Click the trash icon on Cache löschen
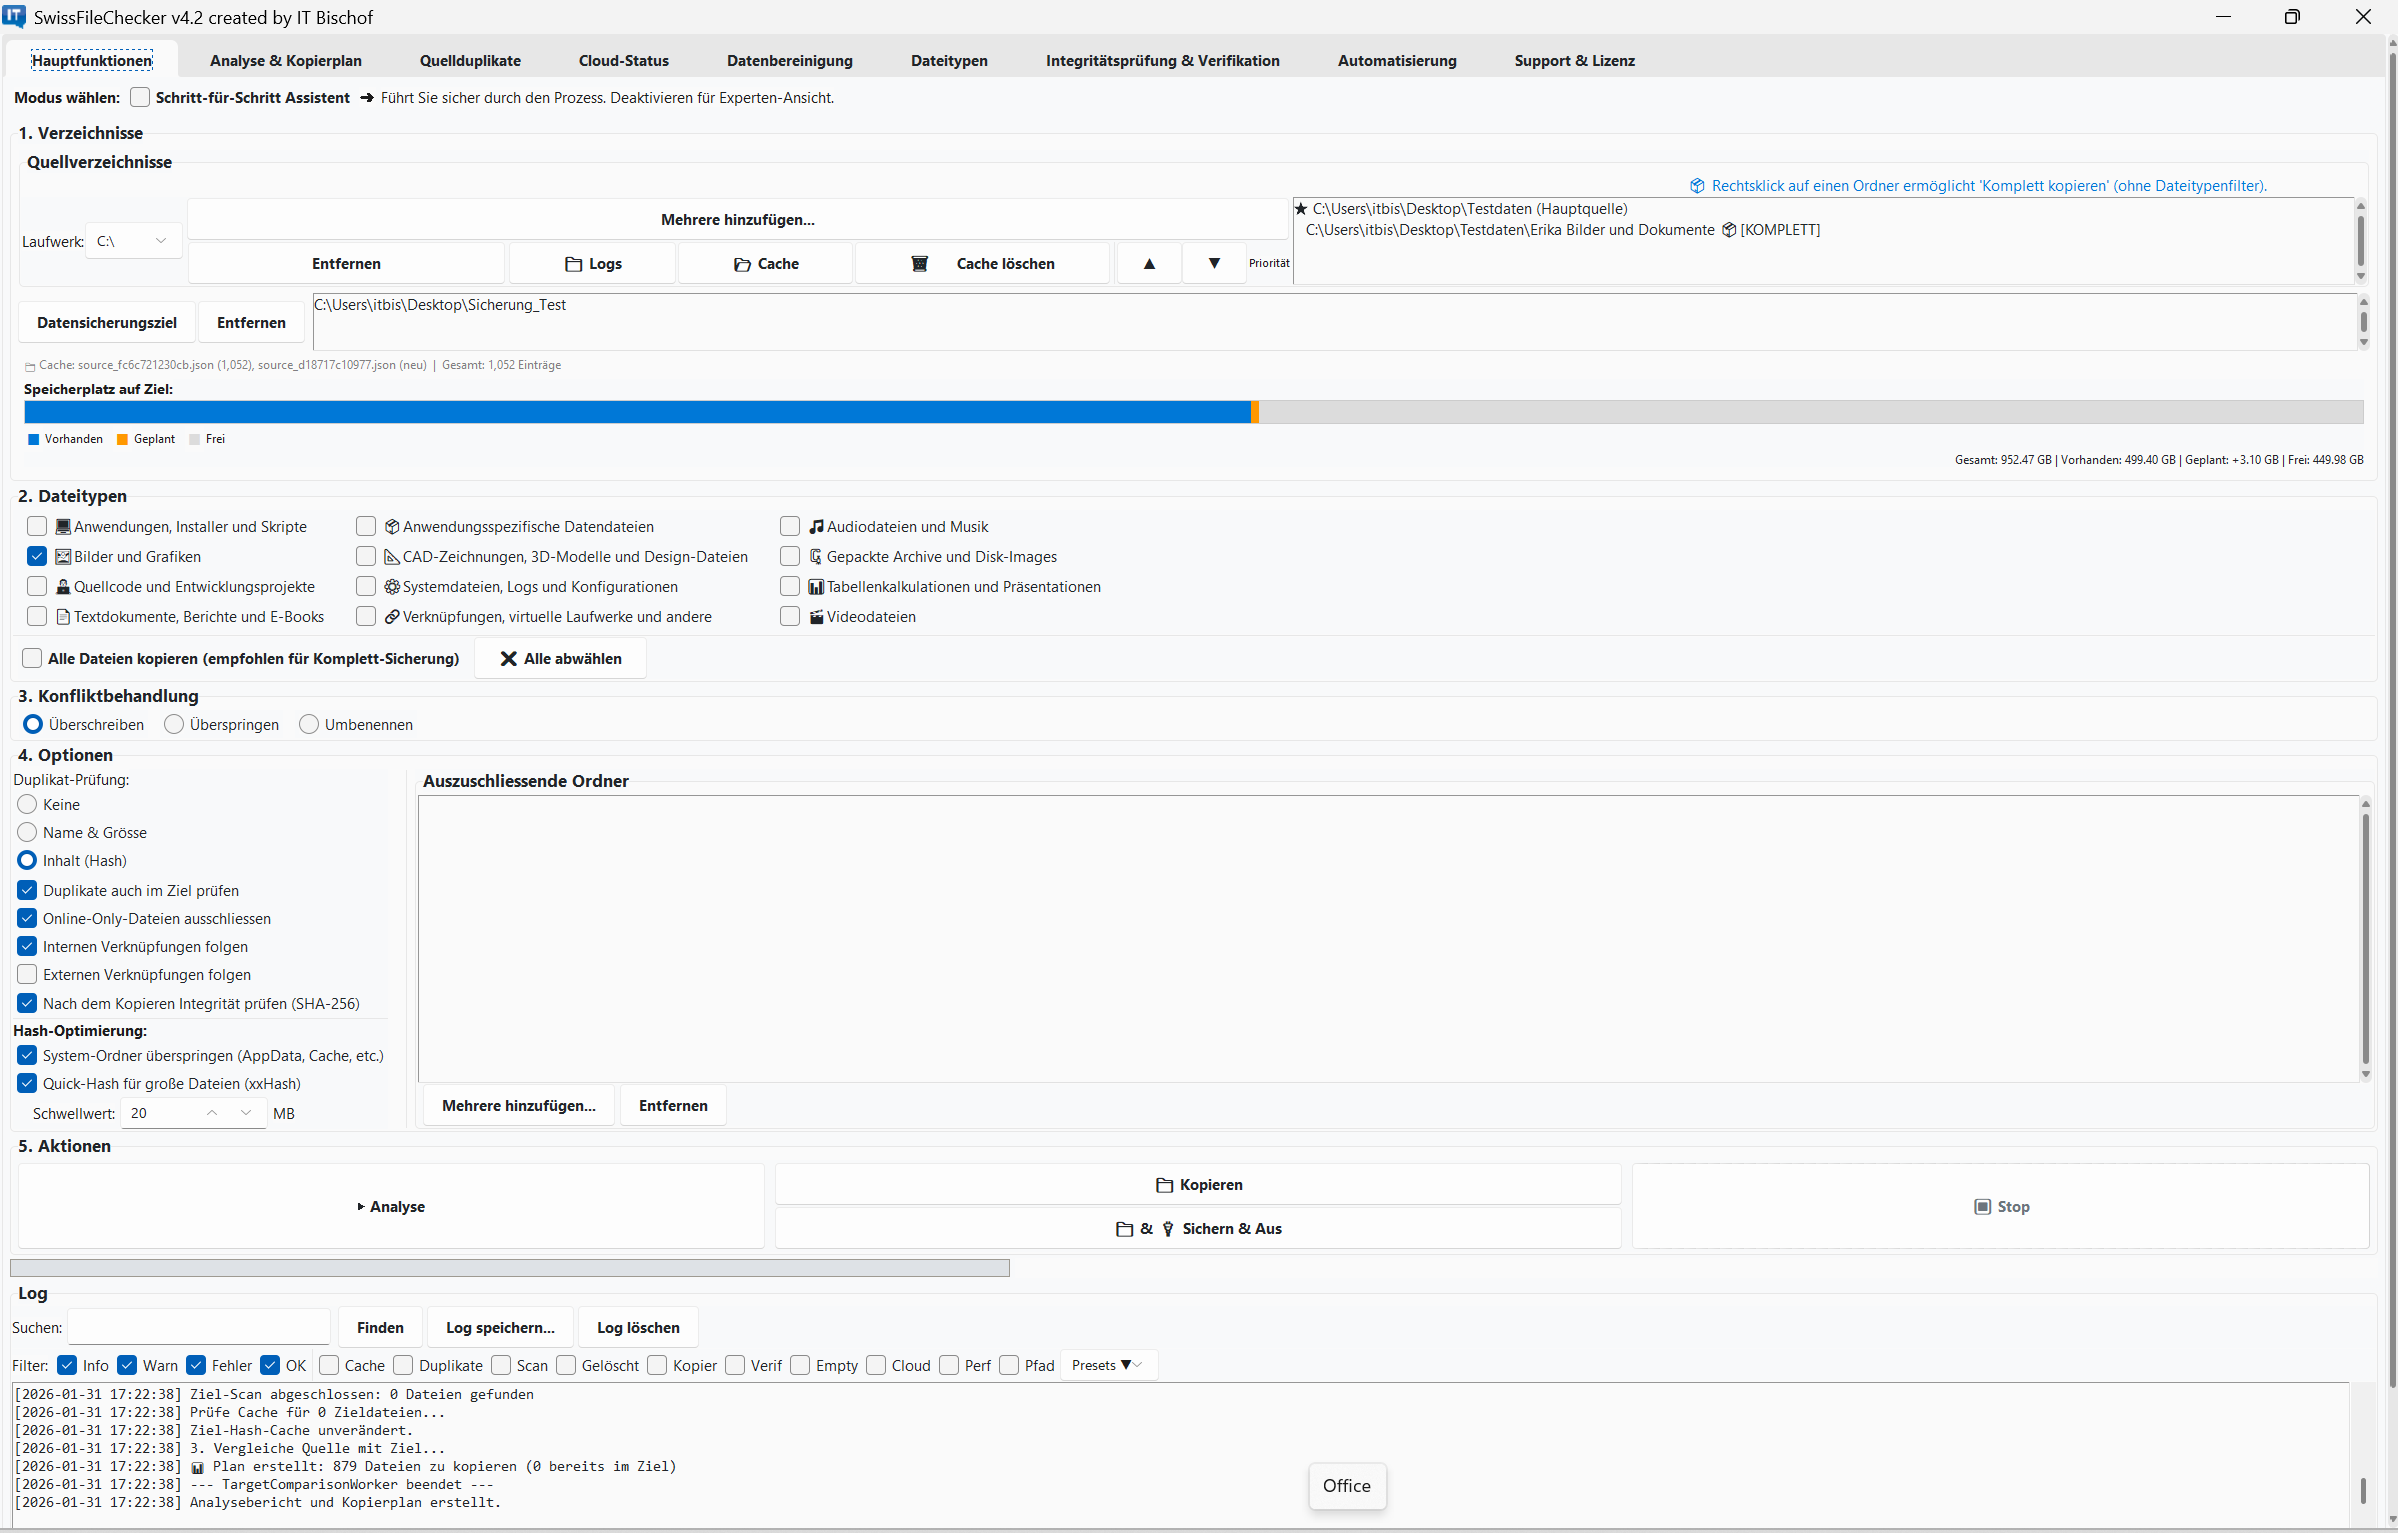This screenshot has width=2398, height=1533. coord(919,264)
